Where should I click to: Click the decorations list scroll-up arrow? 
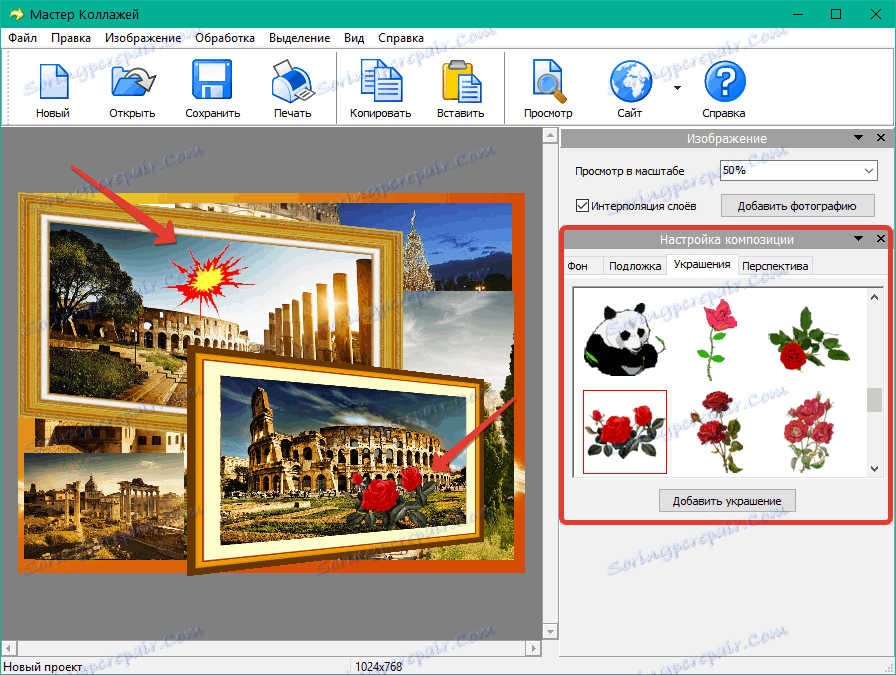[x=874, y=297]
